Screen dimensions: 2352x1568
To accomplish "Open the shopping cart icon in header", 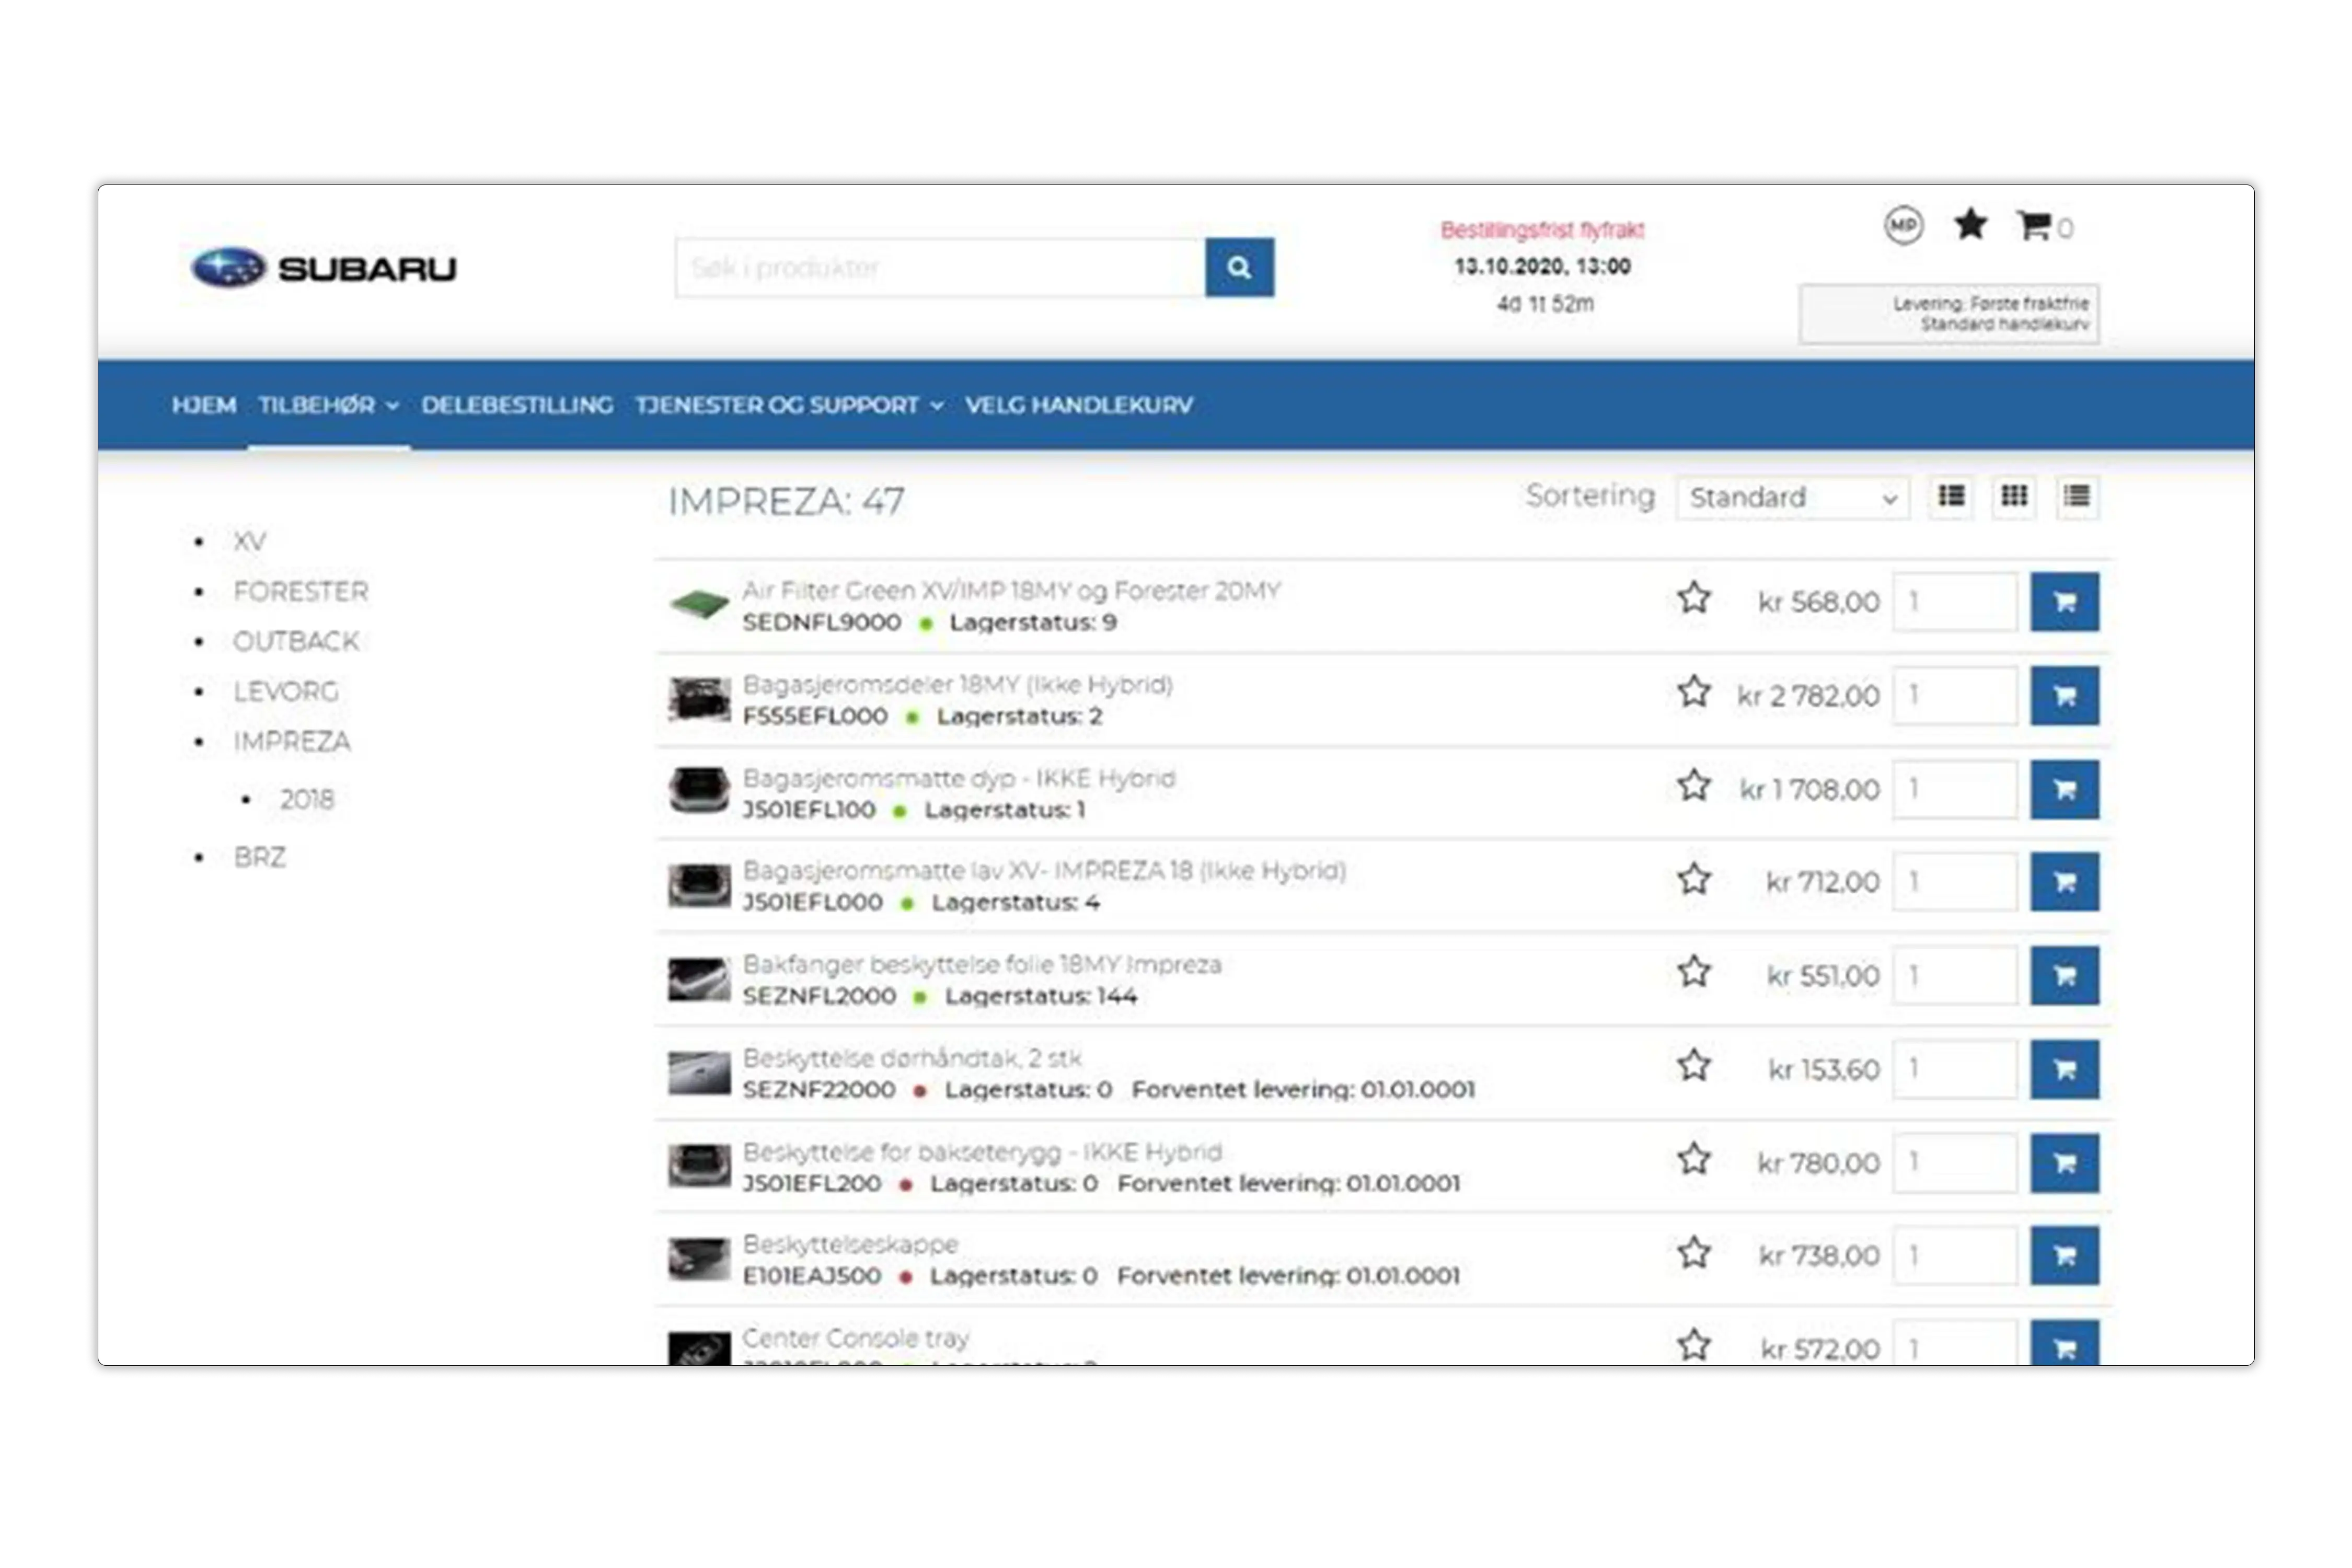I will pyautogui.click(x=2034, y=226).
